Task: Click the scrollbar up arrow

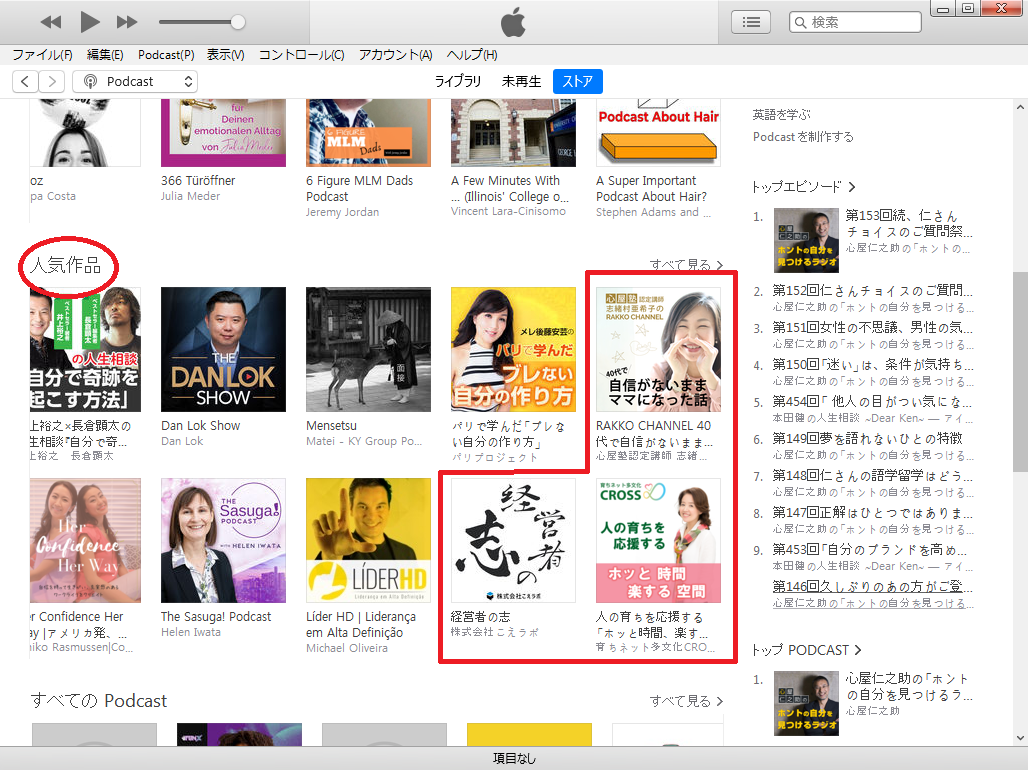Action: point(1020,107)
